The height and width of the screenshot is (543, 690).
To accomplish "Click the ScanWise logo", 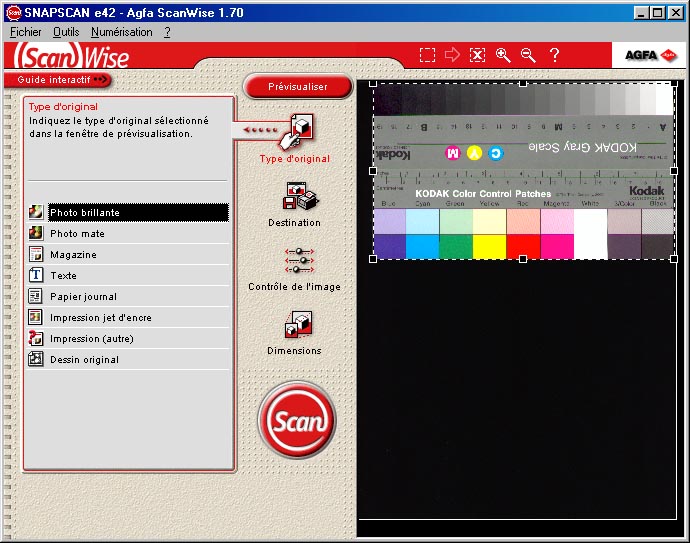I will tap(71, 56).
